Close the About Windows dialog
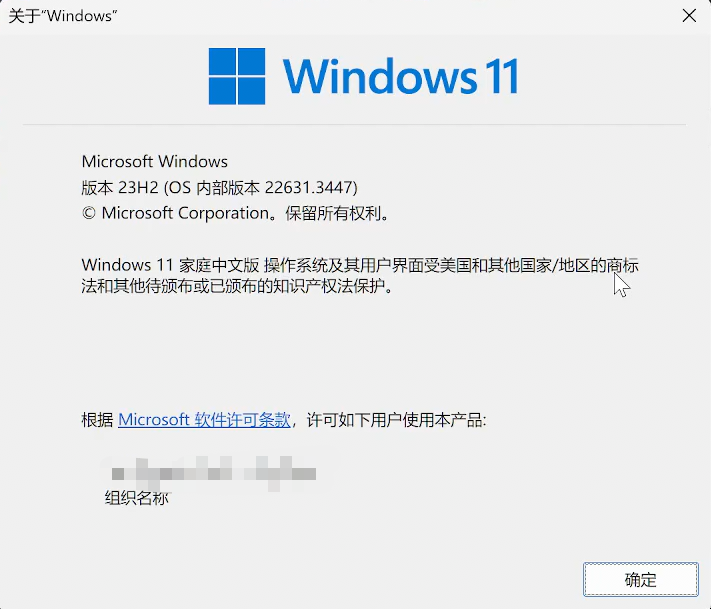 [689, 16]
